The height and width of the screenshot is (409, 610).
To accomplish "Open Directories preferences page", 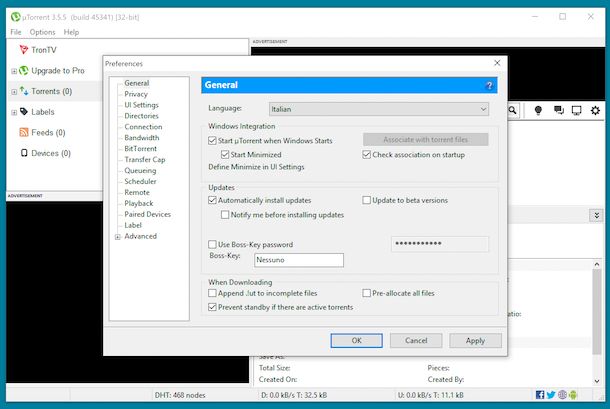I will coord(141,116).
